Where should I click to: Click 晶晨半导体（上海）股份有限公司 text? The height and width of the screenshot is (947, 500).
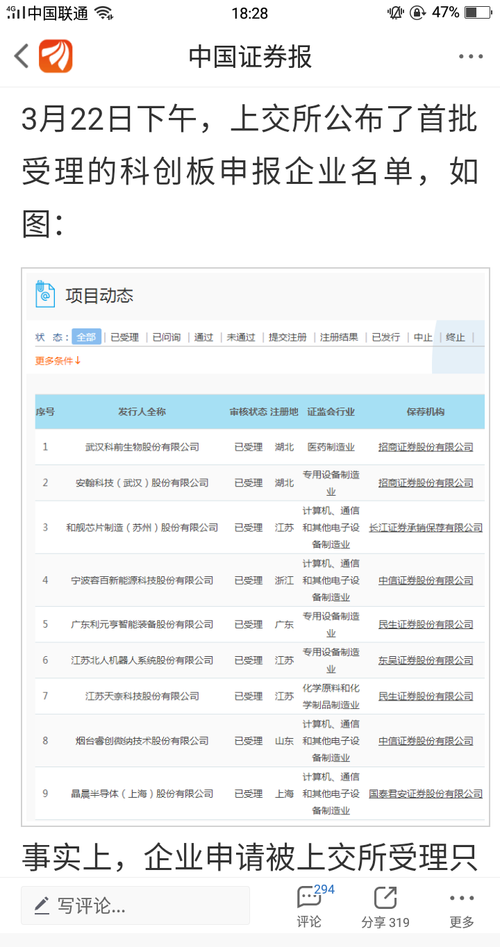point(142,794)
